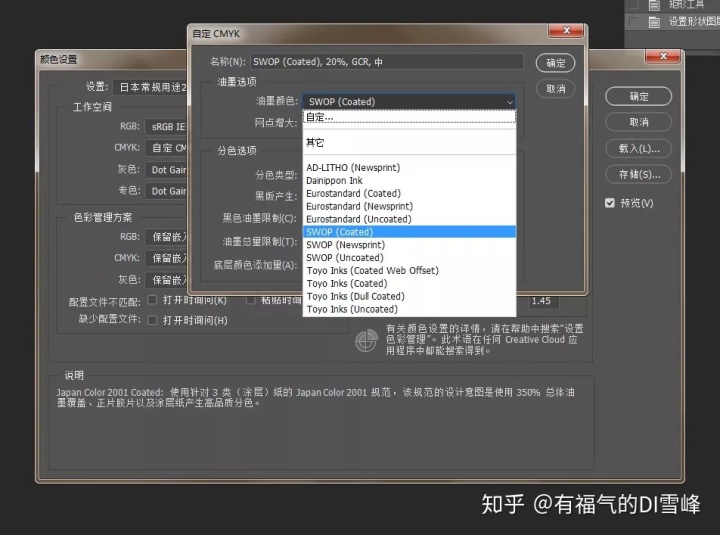
Task: Choose highlighted SWOP (Coated) list entry
Action: click(x=409, y=232)
